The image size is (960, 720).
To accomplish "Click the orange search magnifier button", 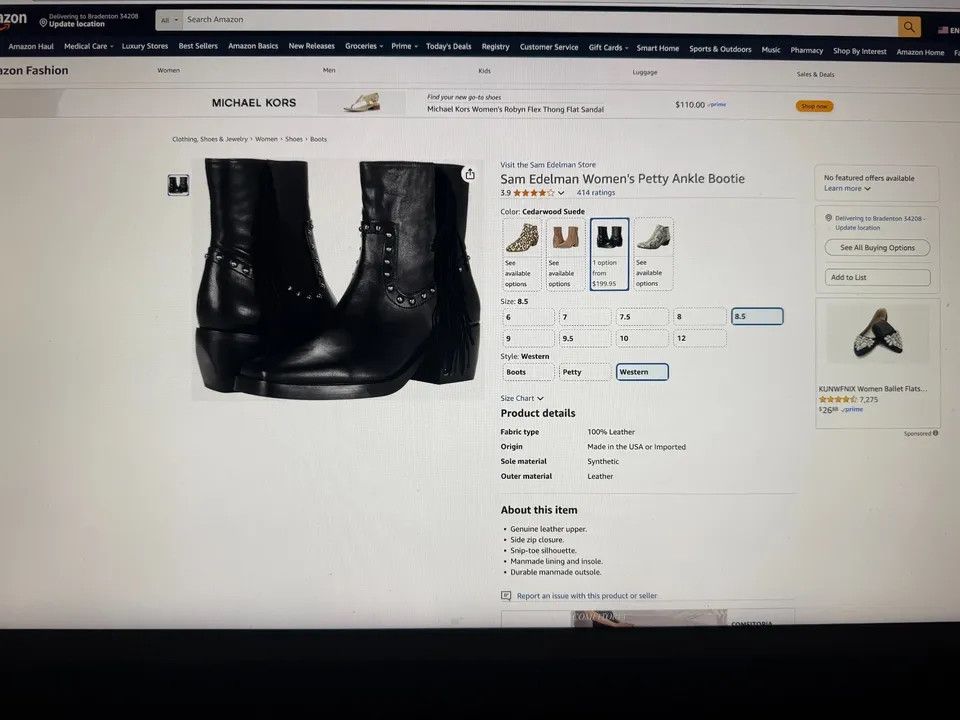I will tap(909, 27).
